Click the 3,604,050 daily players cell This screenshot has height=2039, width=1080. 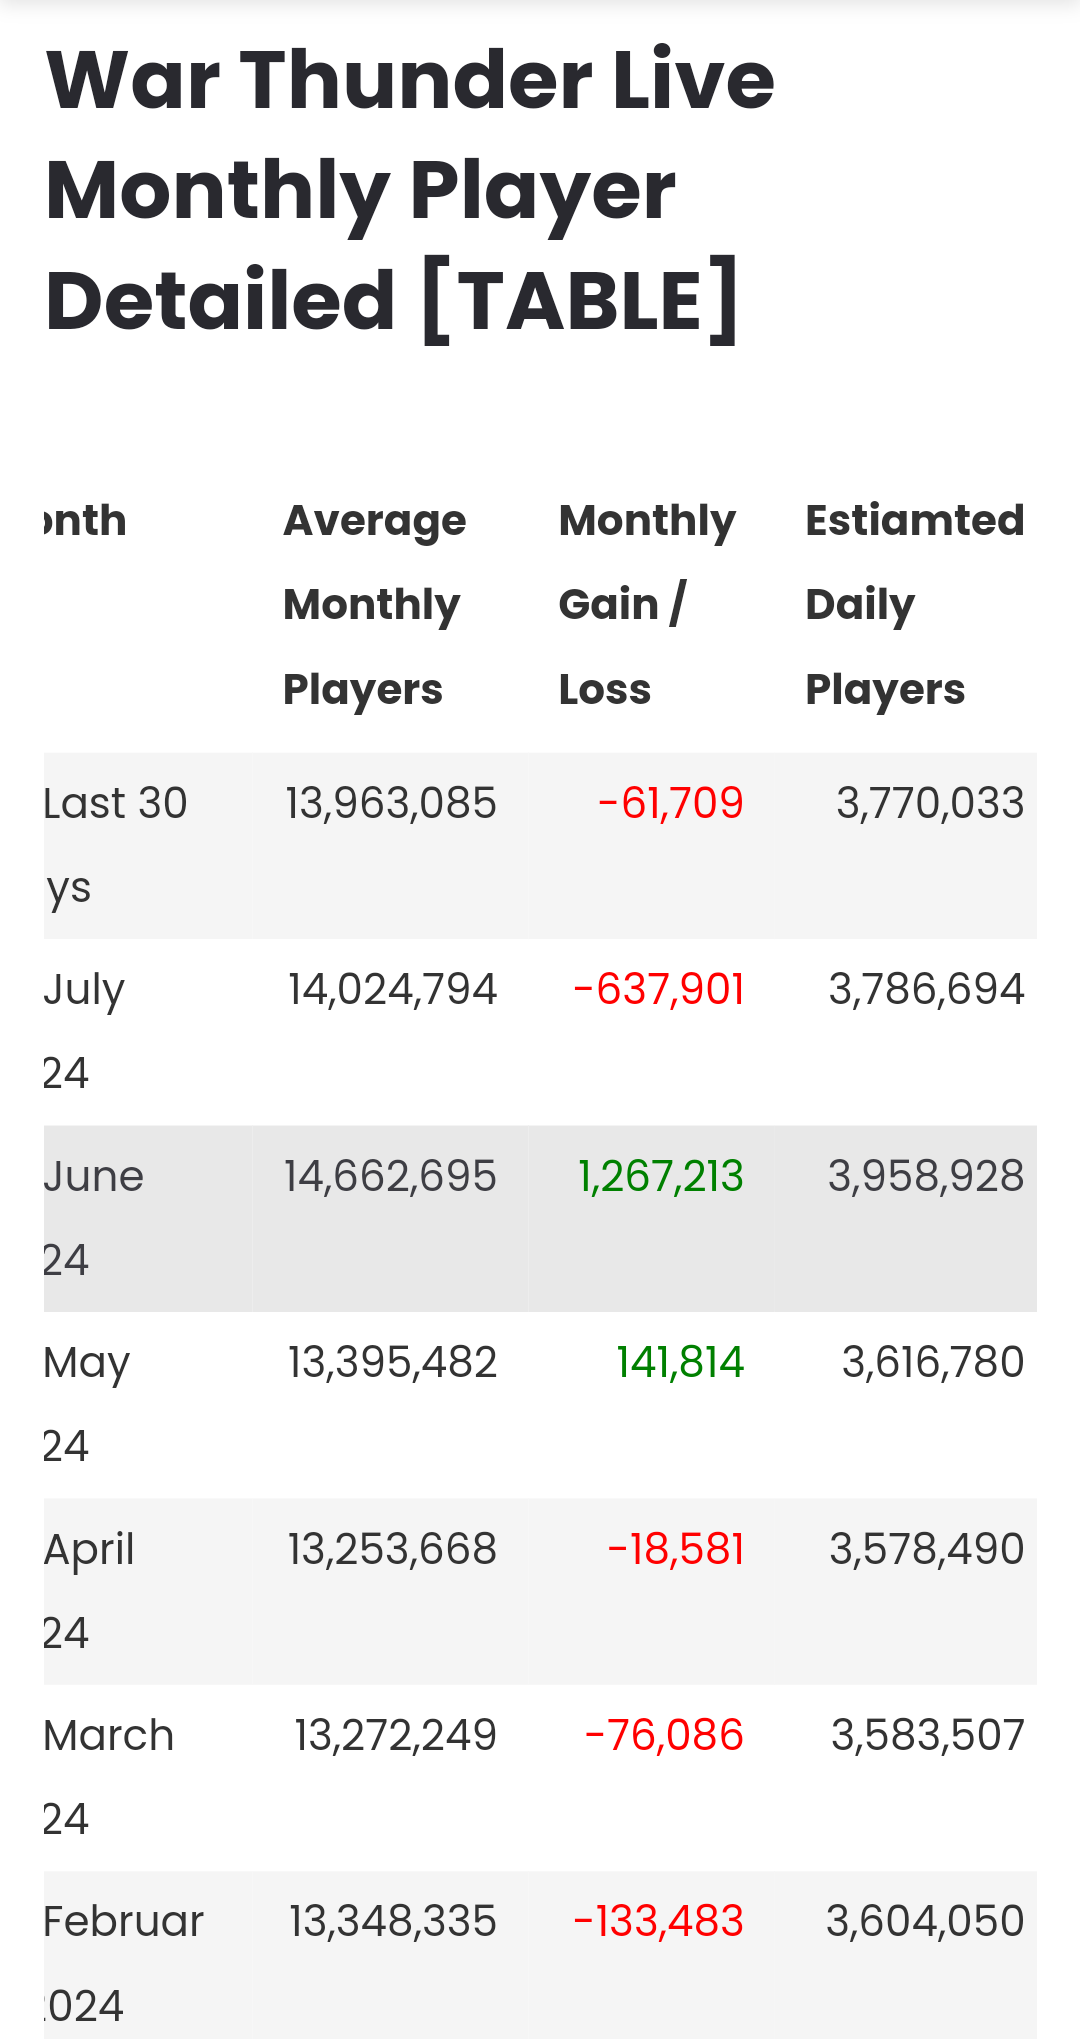(925, 1922)
